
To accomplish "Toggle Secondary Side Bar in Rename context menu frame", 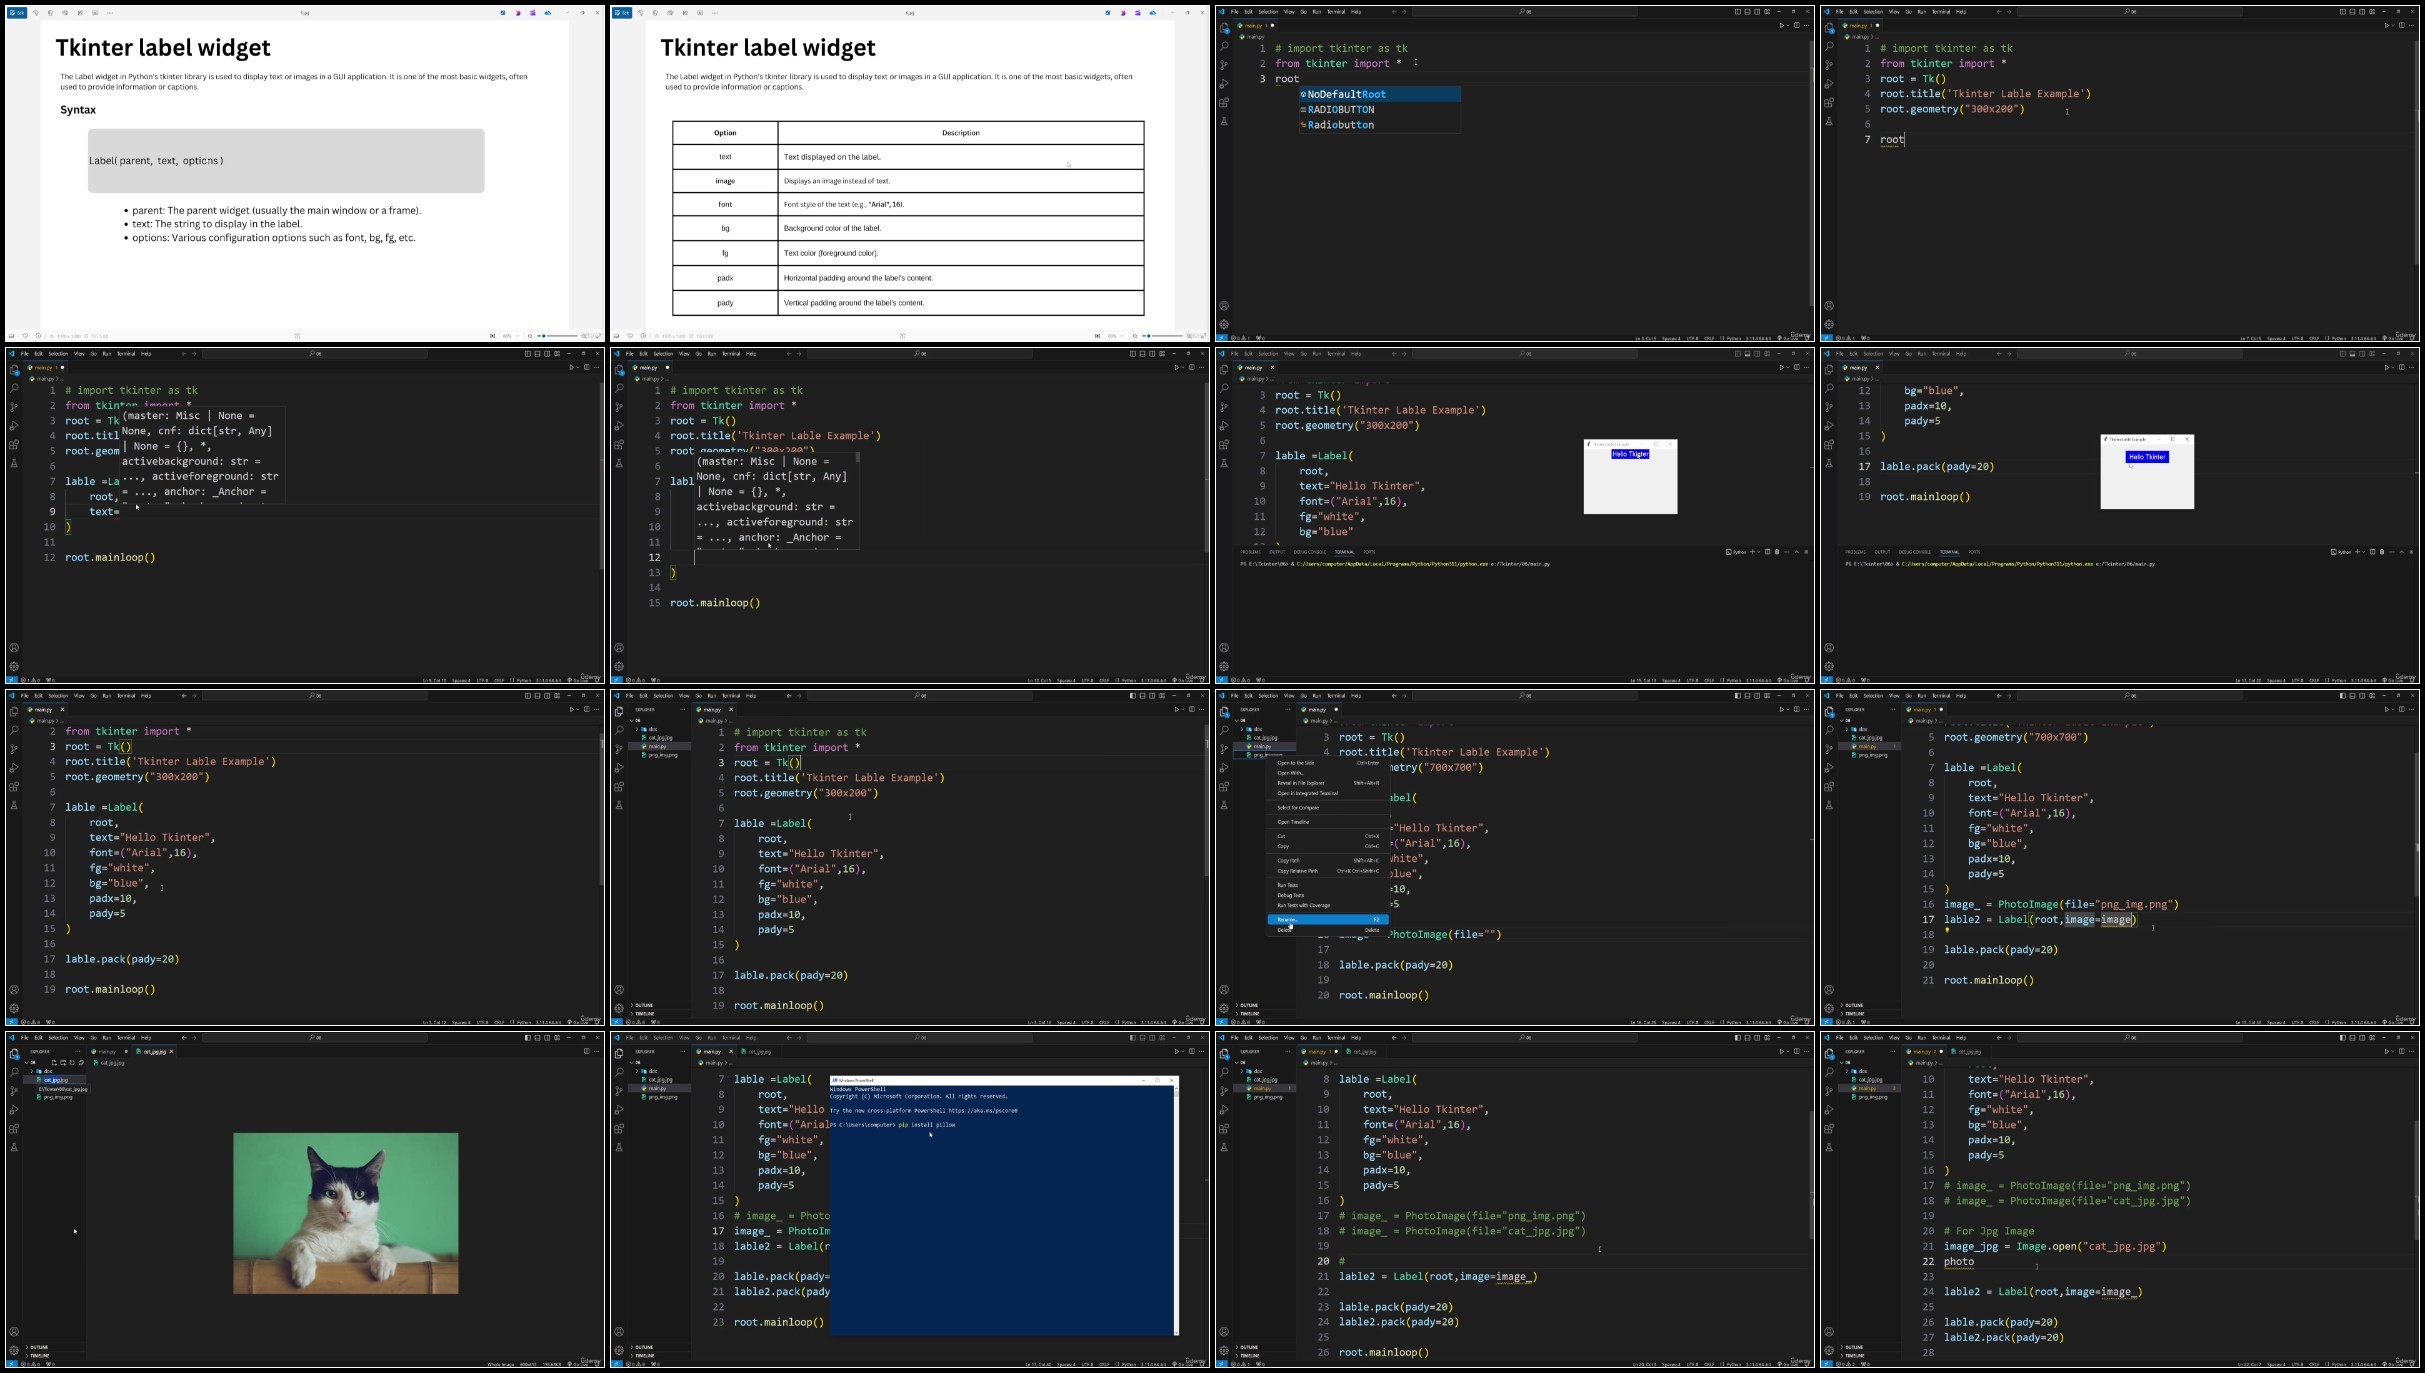I will 1757,695.
